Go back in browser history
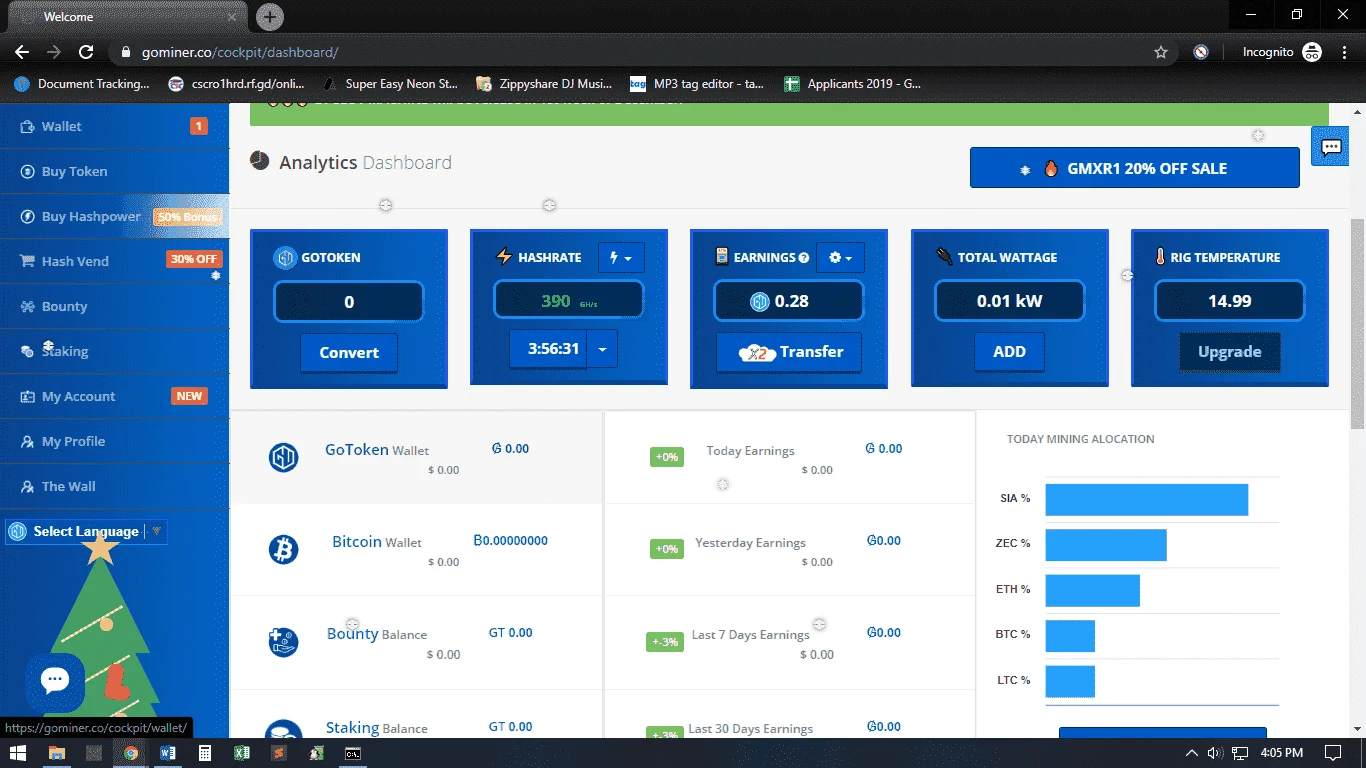The height and width of the screenshot is (768, 1366). (22, 52)
